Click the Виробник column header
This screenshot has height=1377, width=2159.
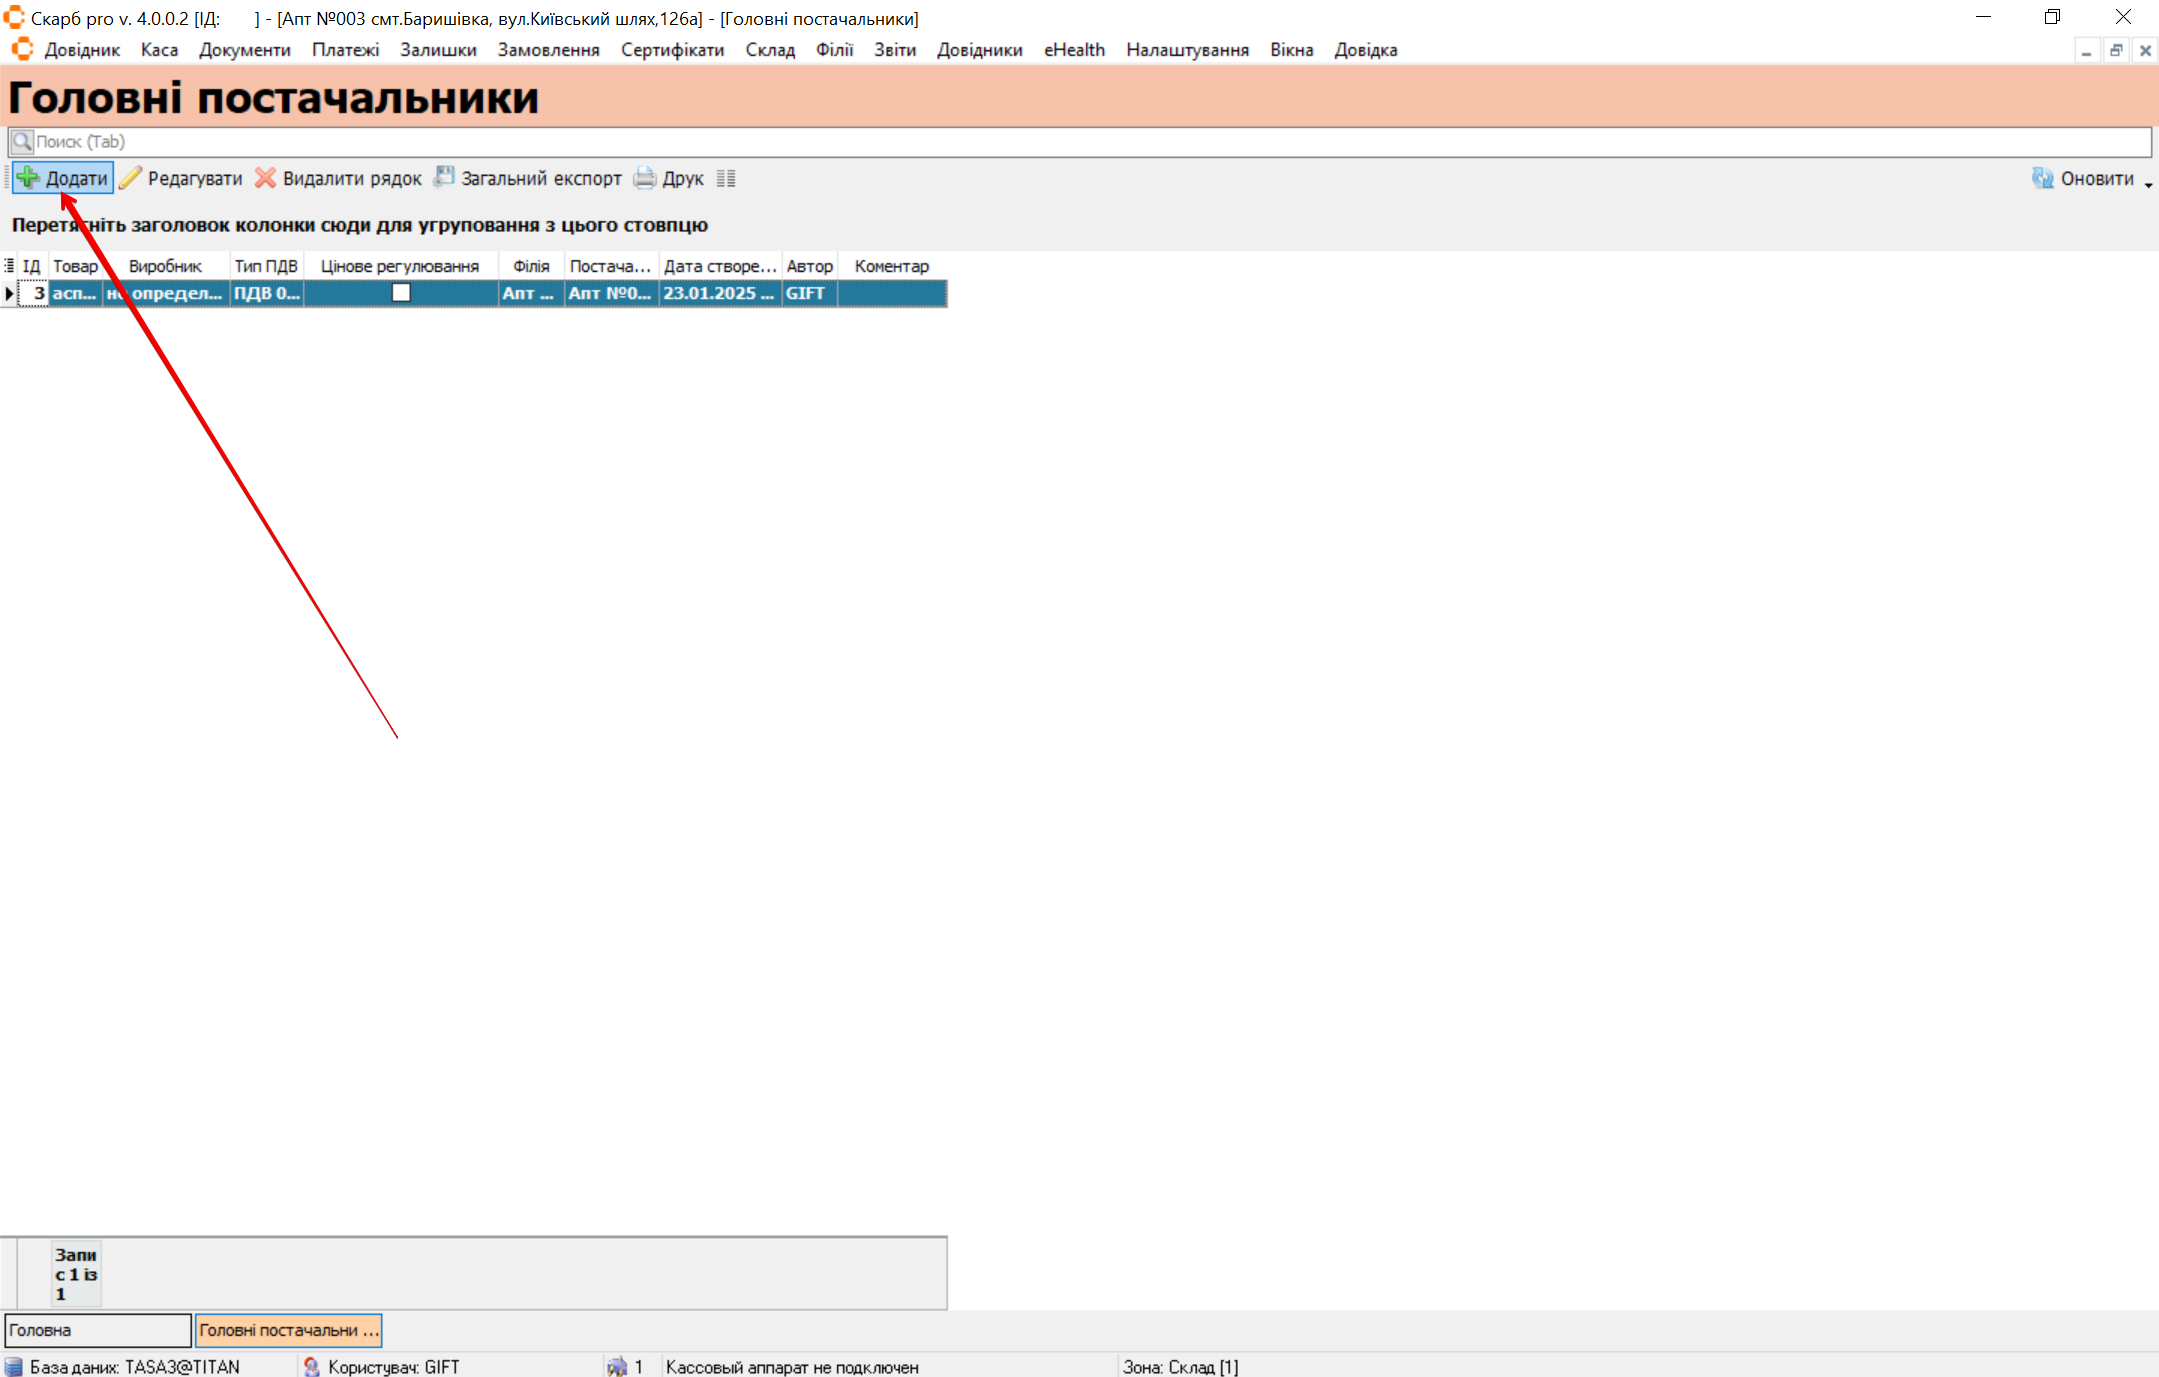tap(165, 266)
